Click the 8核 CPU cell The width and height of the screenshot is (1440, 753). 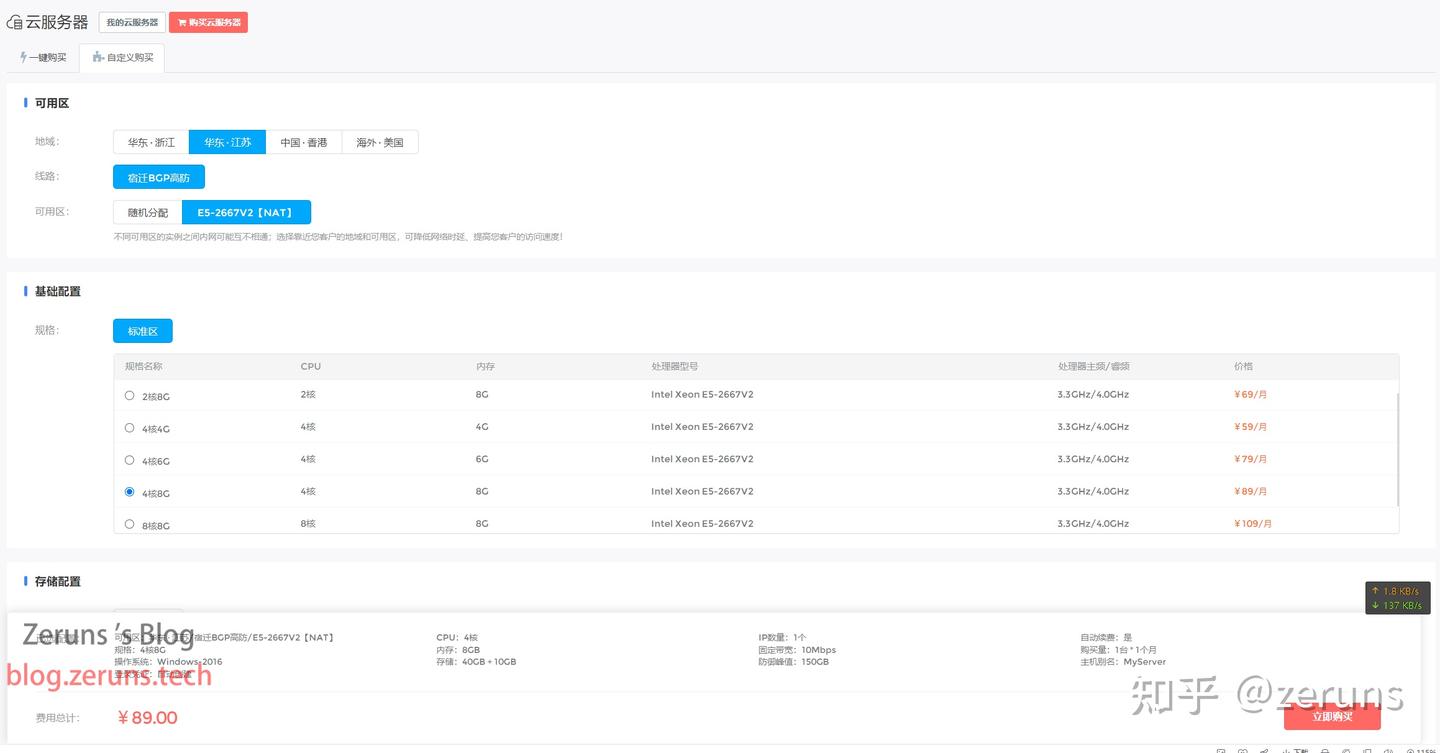[x=308, y=524]
